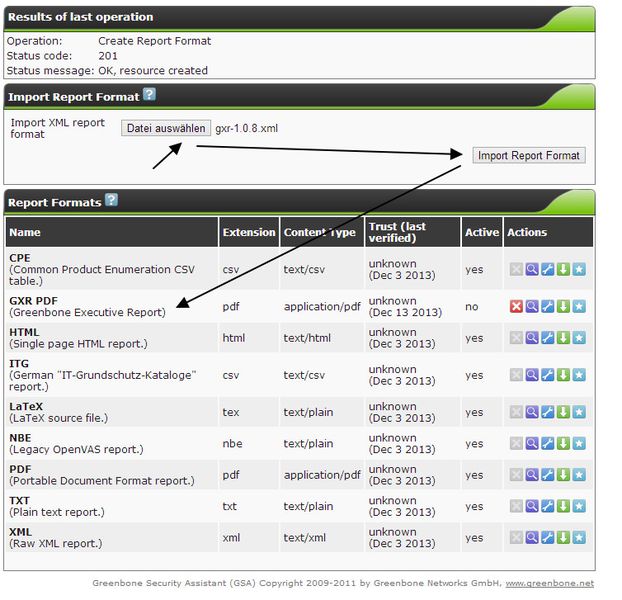Verify the CPE report format
This screenshot has width=622, height=600.
click(579, 269)
